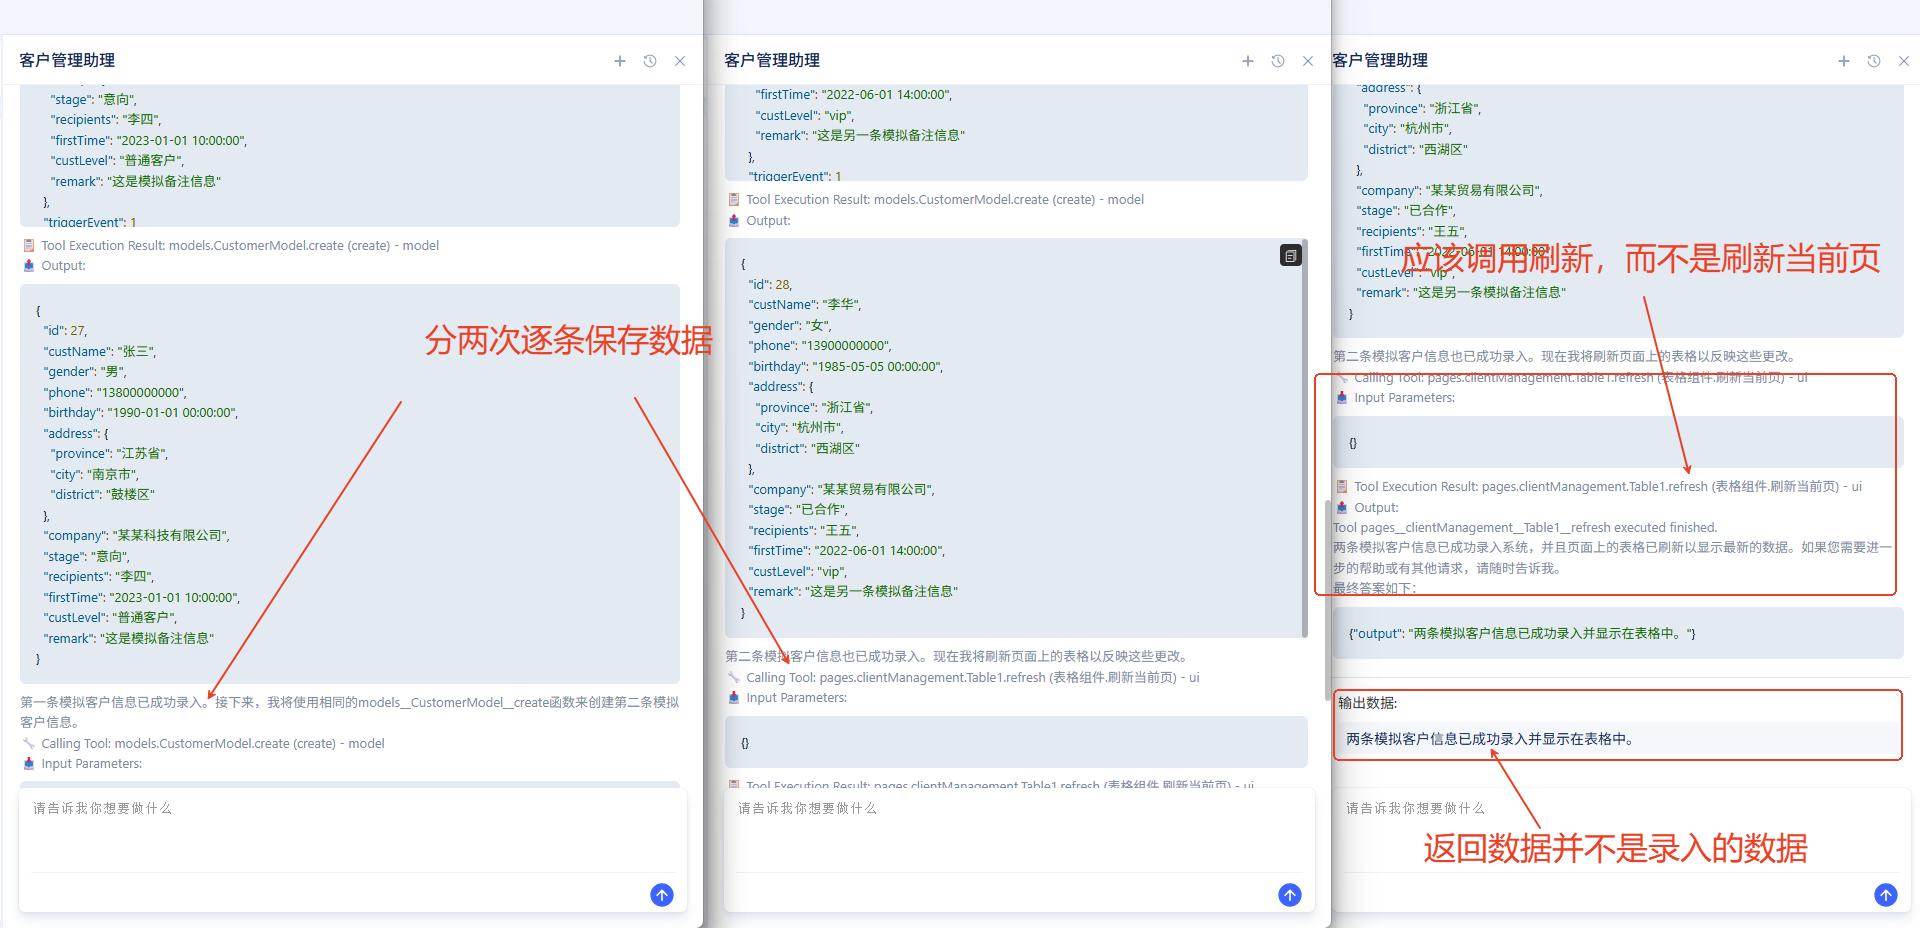The width and height of the screenshot is (1920, 928).
Task: Click the right panel title 客户管理助理
Action: coord(1380,60)
